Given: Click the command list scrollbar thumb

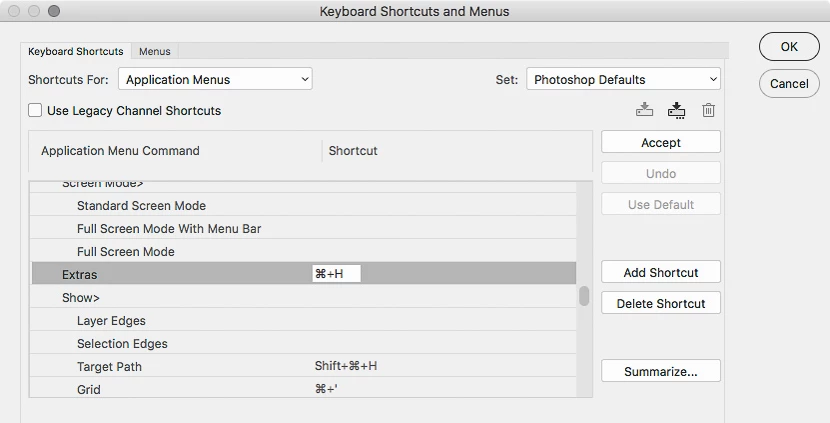Looking at the screenshot, I should pos(584,296).
